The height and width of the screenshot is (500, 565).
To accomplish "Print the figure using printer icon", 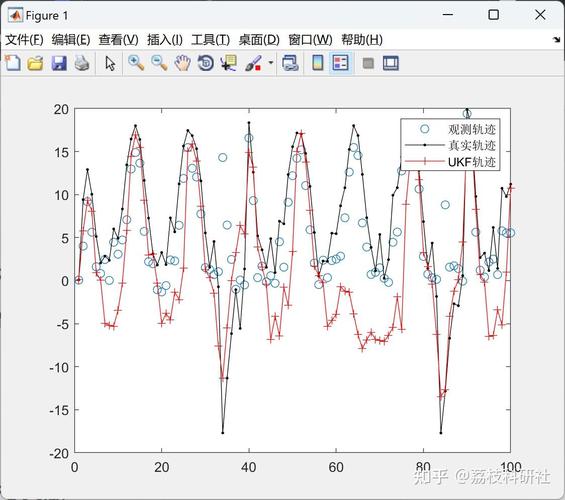I will [82, 63].
